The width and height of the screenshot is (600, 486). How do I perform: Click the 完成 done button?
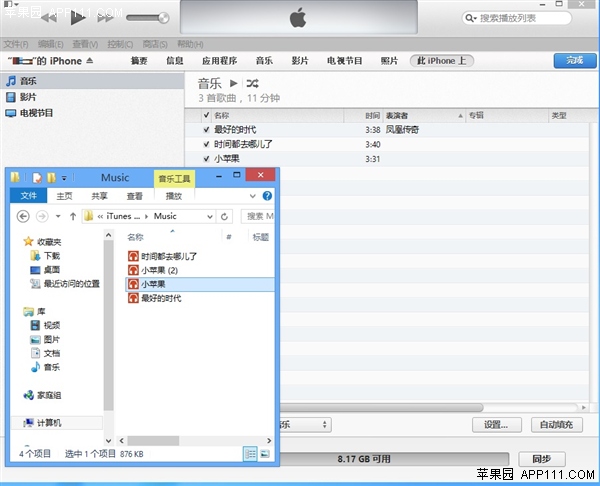(x=574, y=61)
